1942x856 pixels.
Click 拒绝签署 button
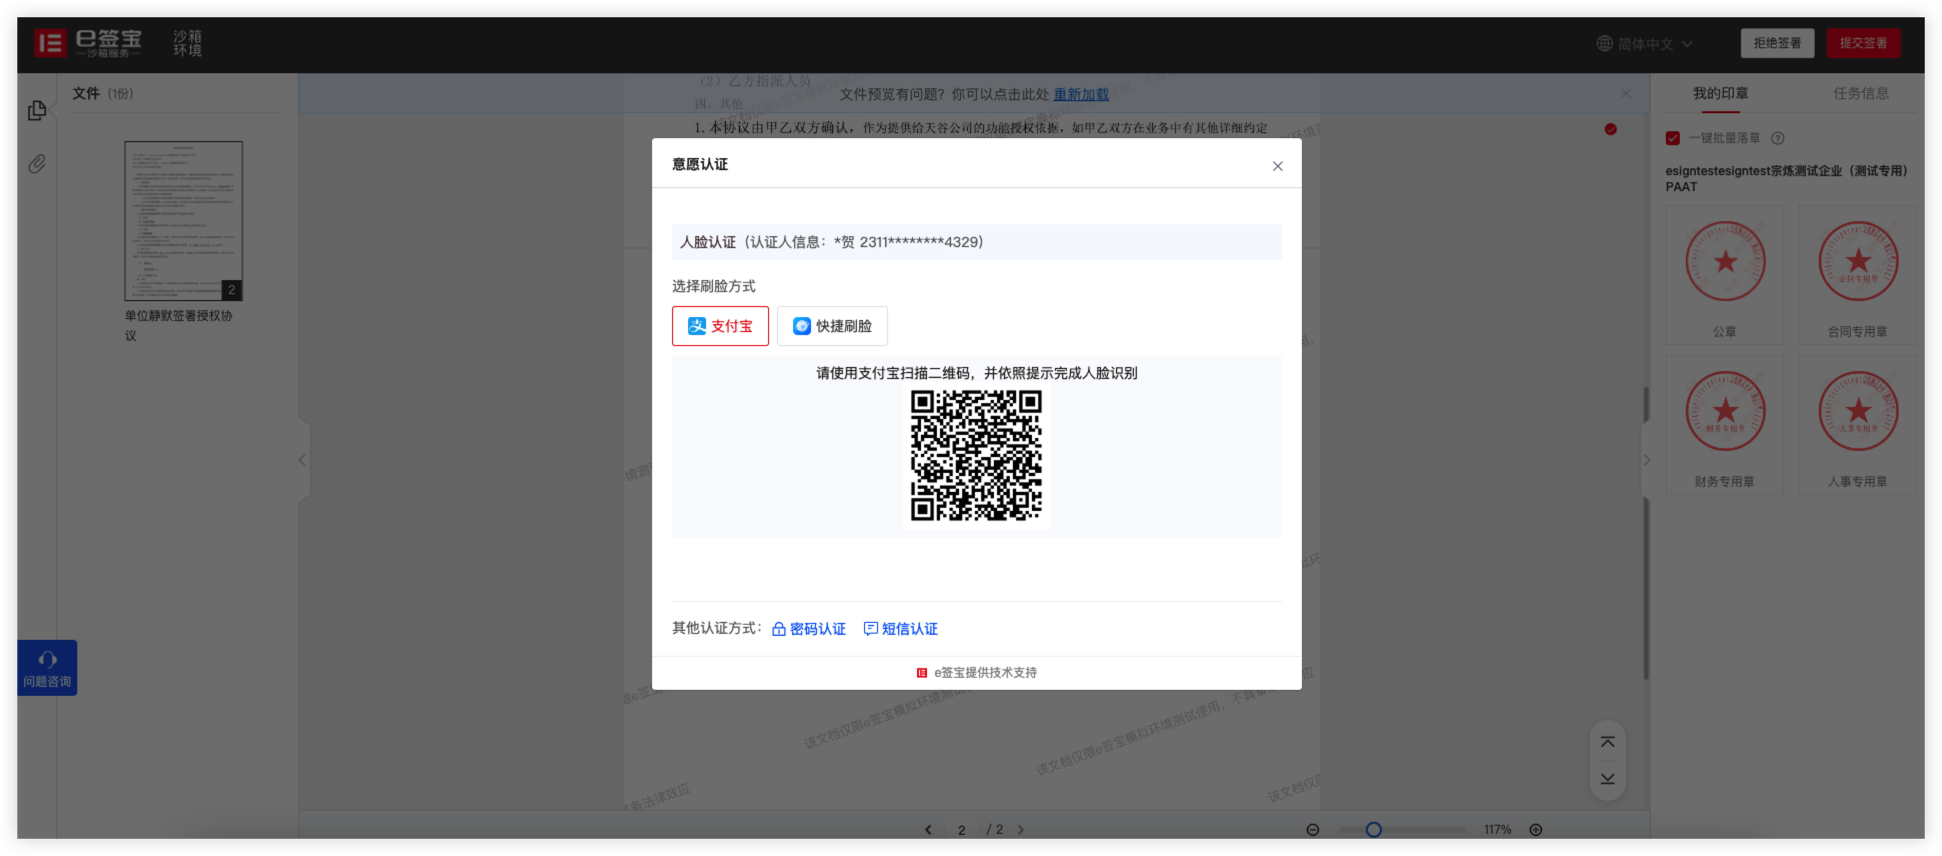pos(1777,43)
